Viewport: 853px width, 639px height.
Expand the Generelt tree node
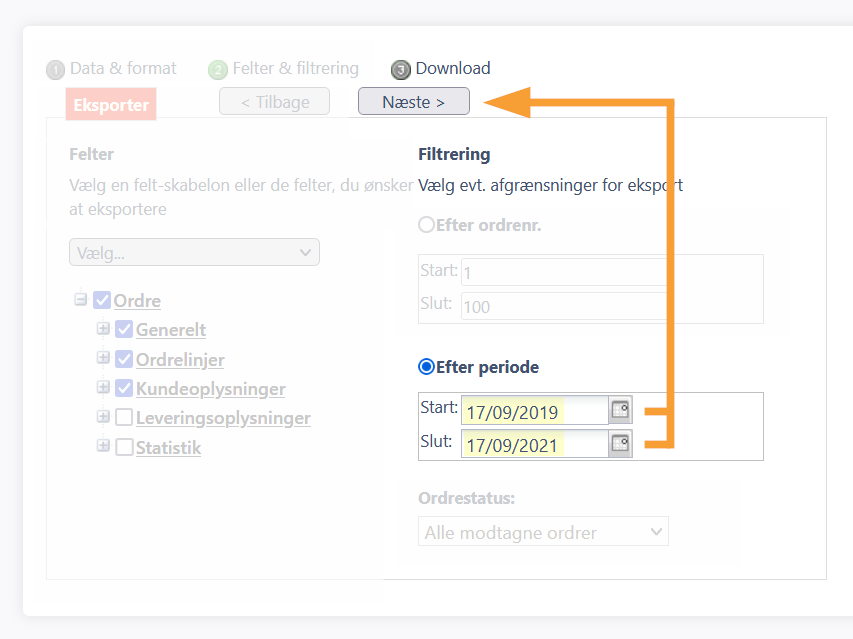click(x=103, y=328)
